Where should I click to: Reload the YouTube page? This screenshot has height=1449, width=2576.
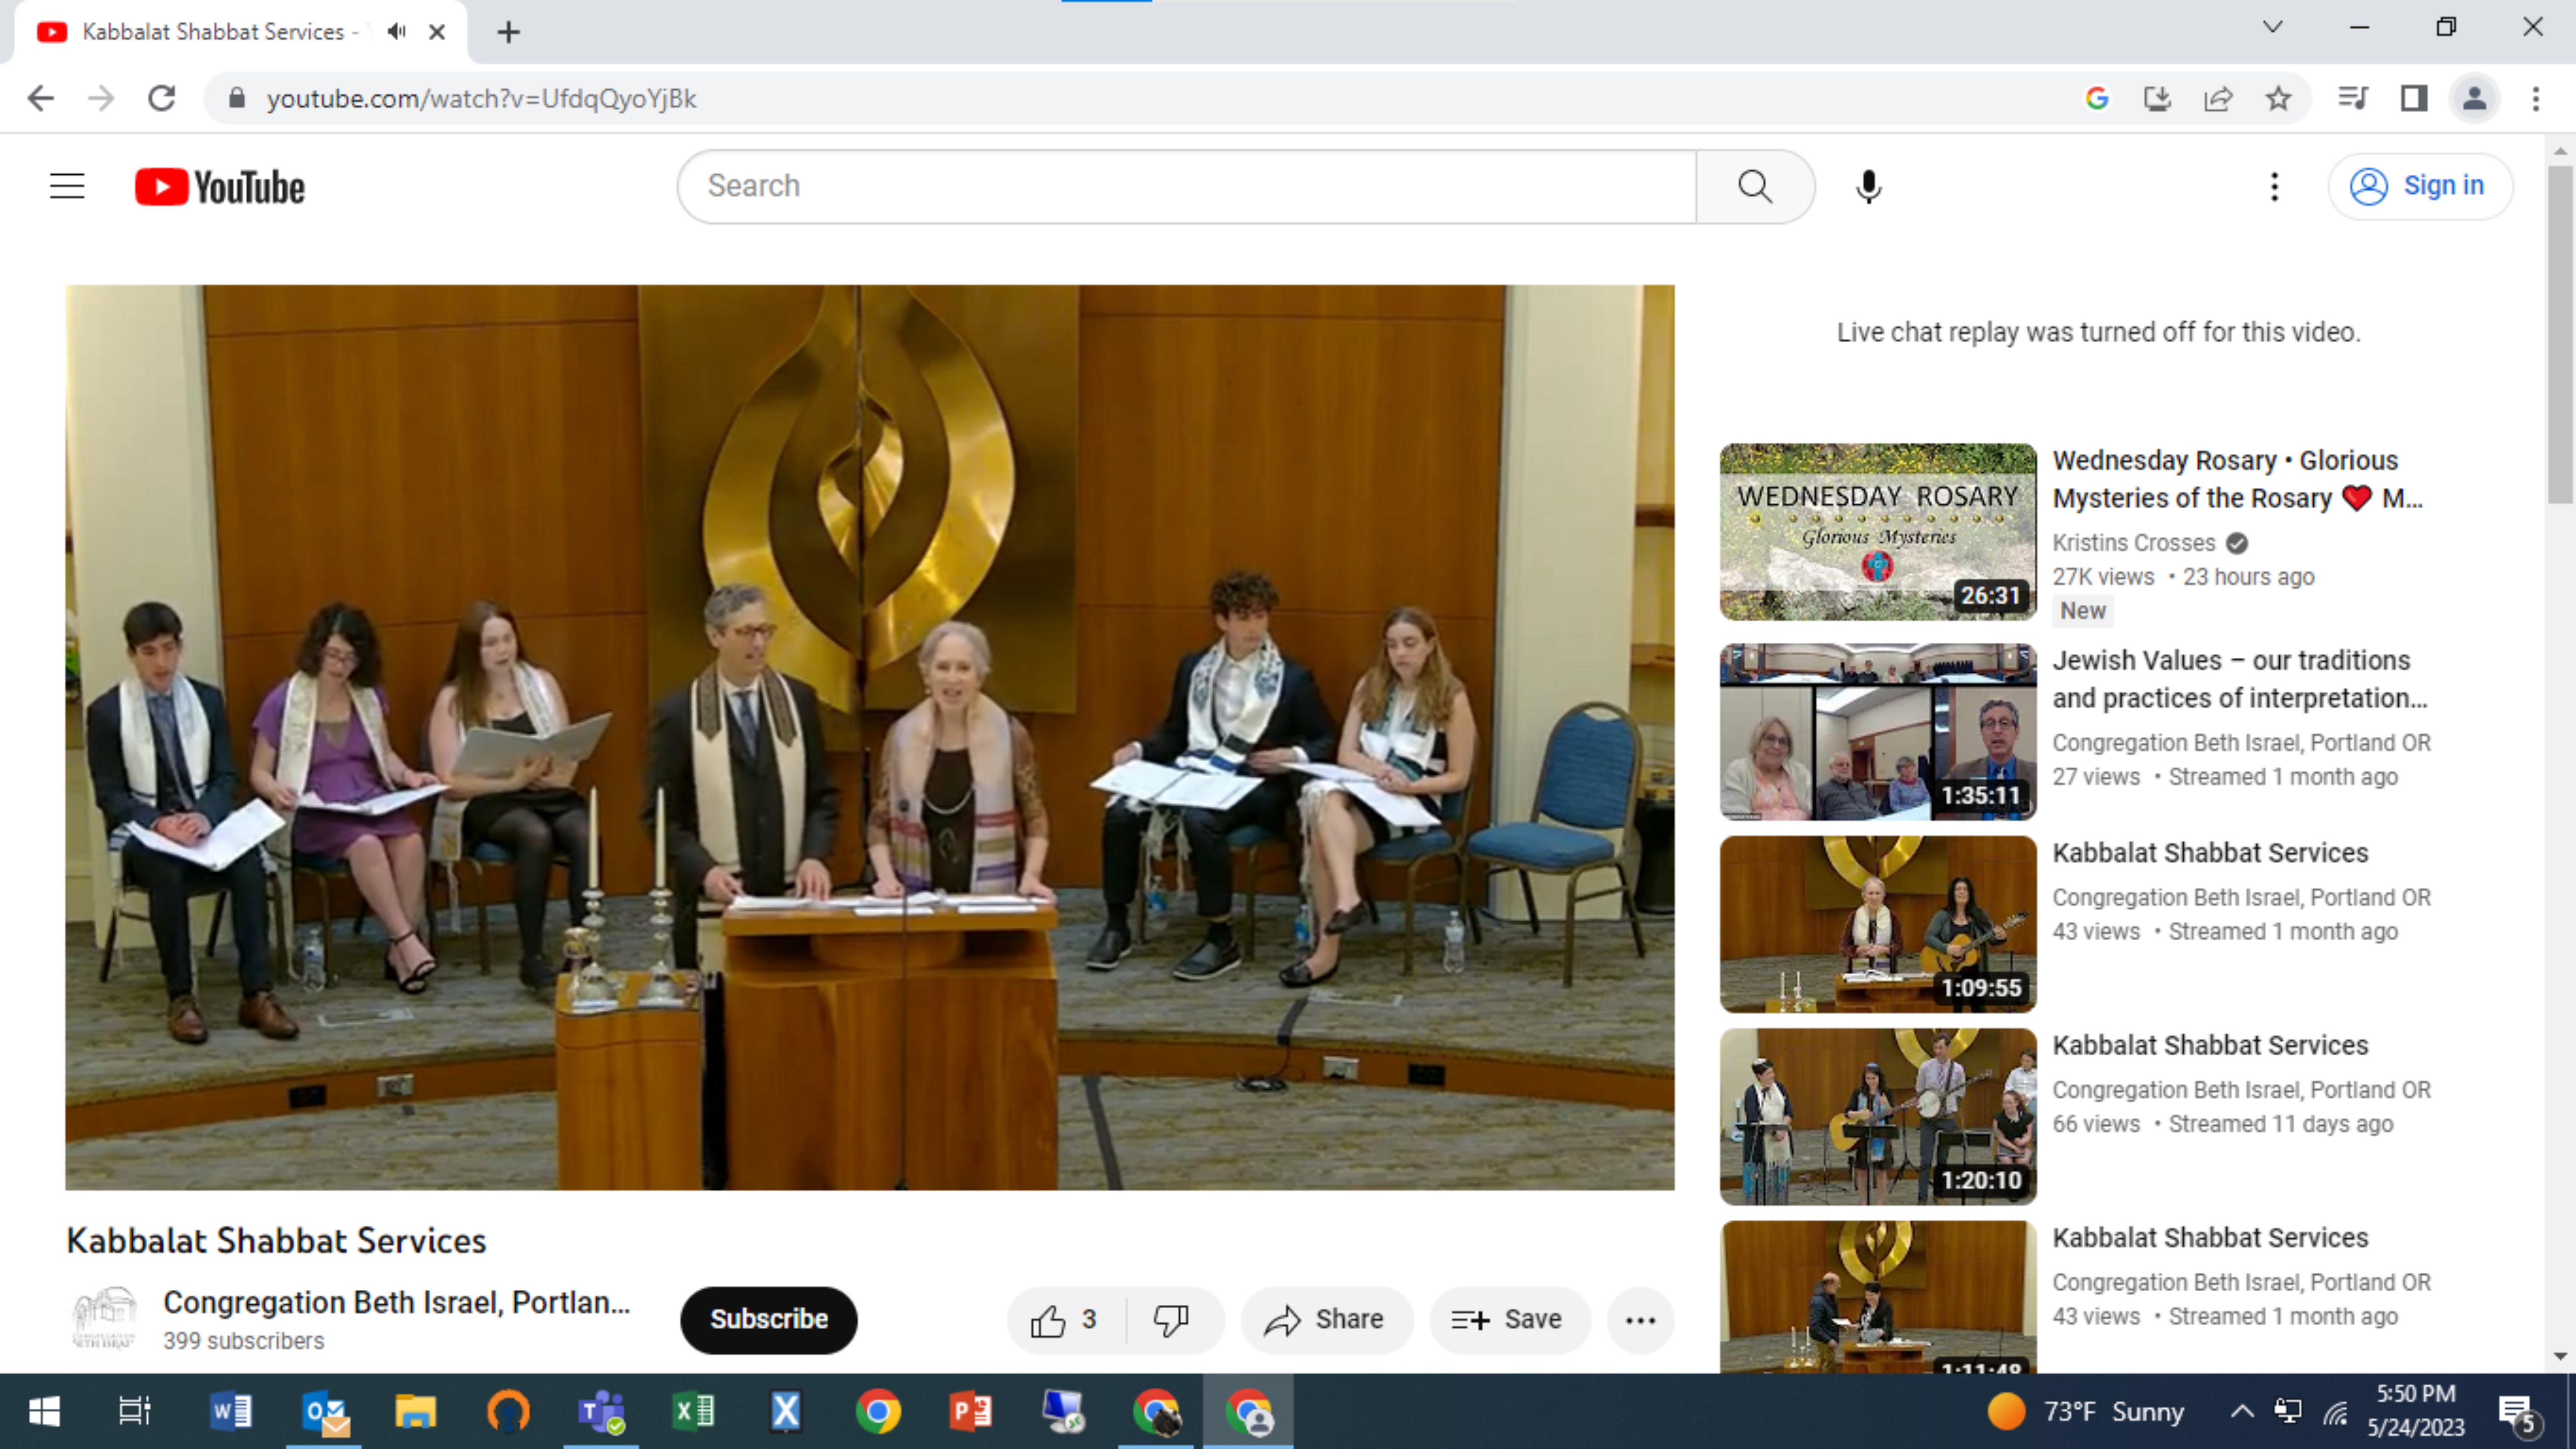pos(162,98)
